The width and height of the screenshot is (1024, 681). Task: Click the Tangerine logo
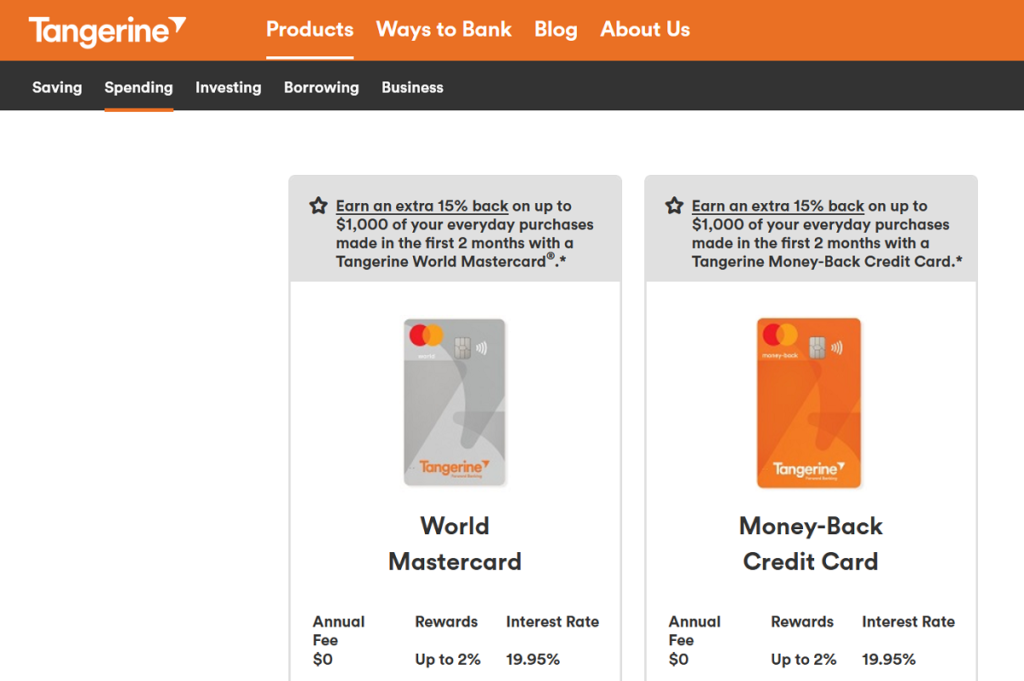tap(103, 29)
